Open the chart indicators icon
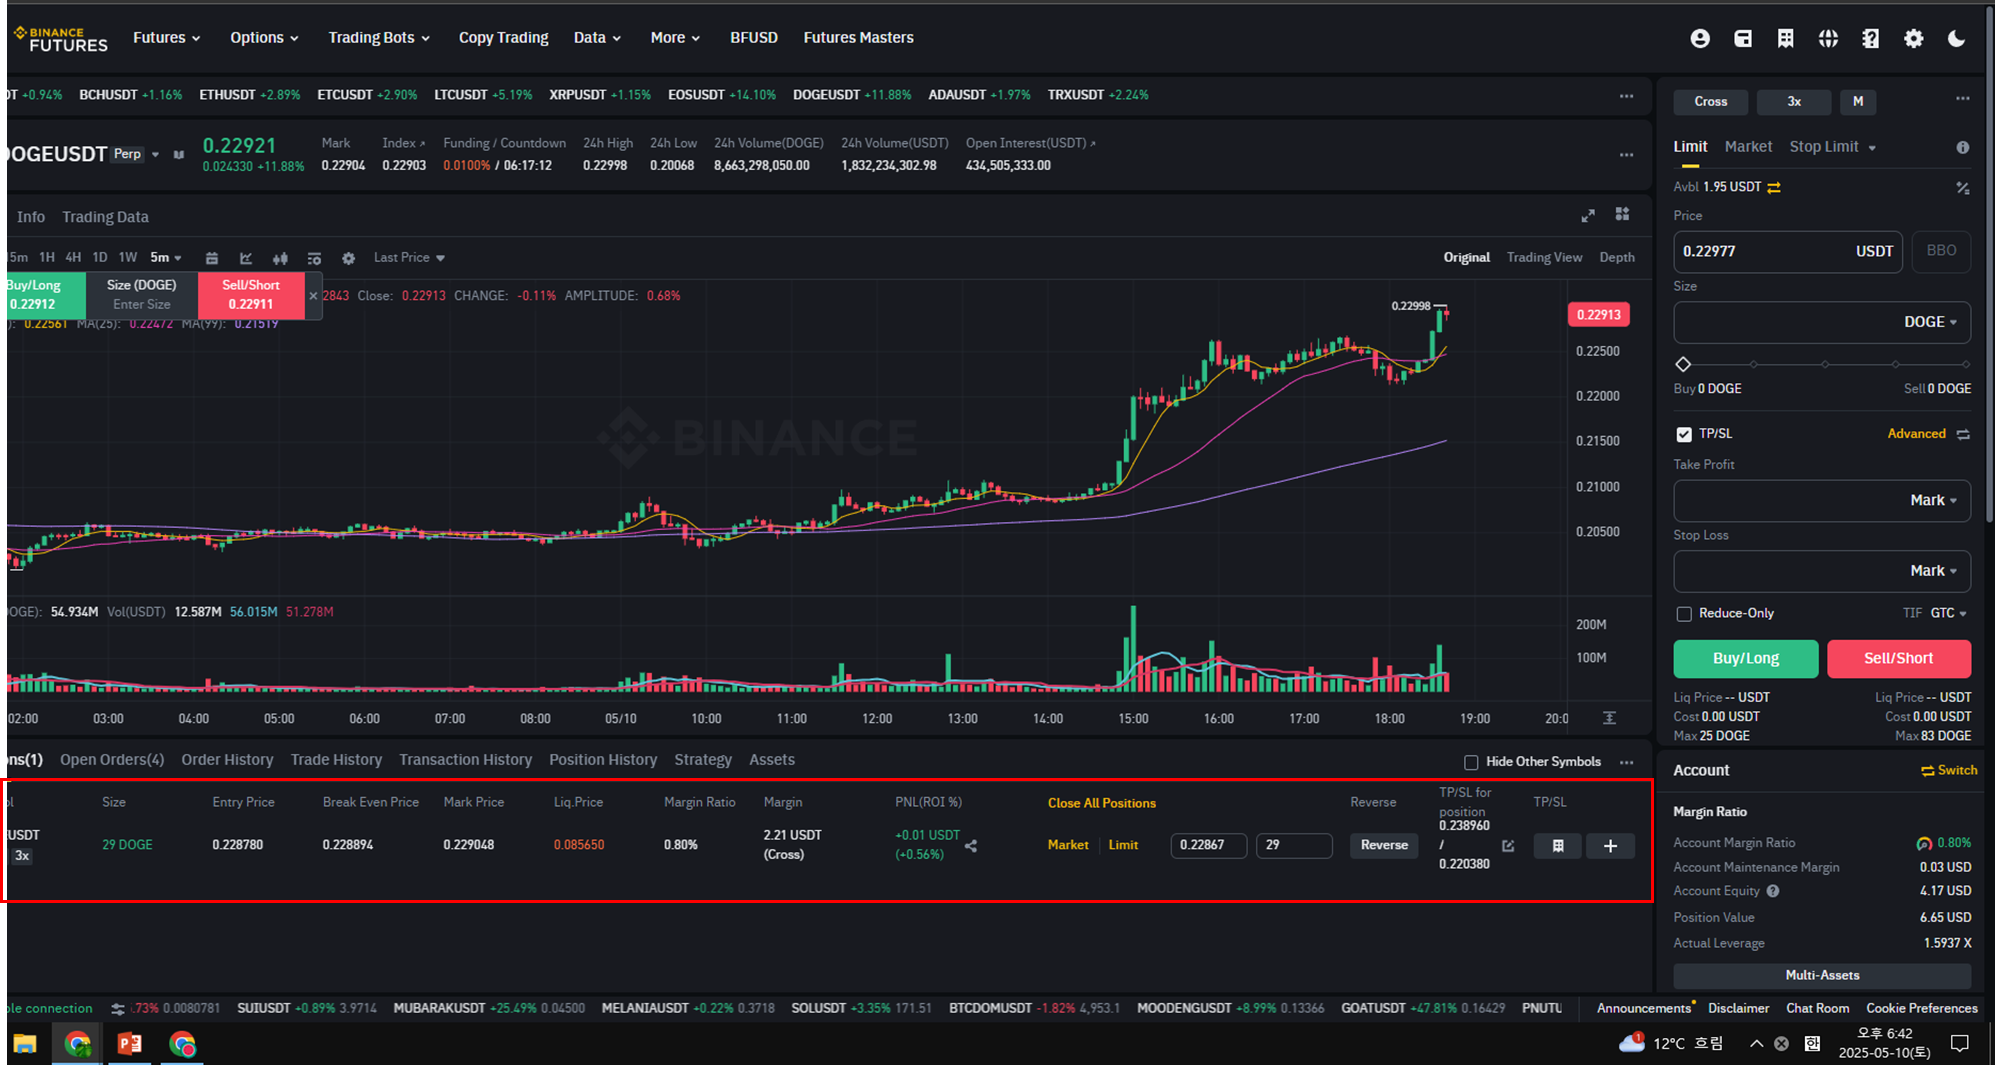 coord(246,258)
